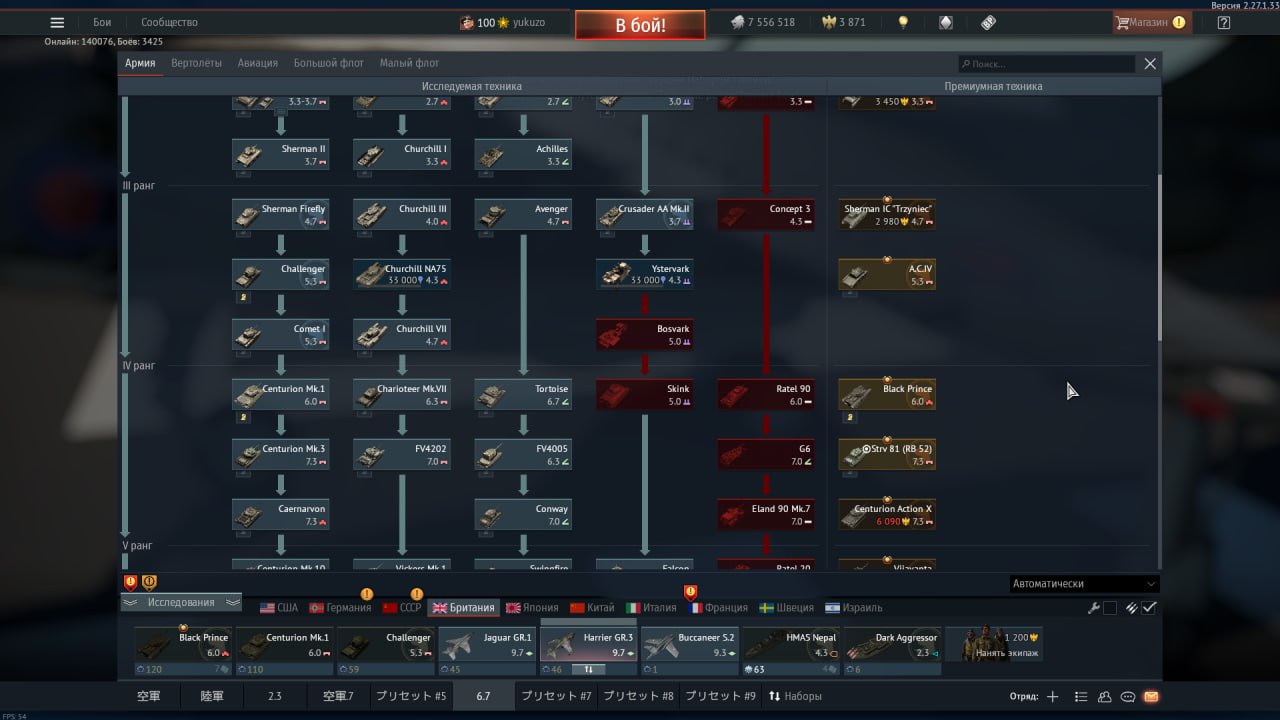Select the Италия nation
The image size is (1280, 720).
(651, 607)
